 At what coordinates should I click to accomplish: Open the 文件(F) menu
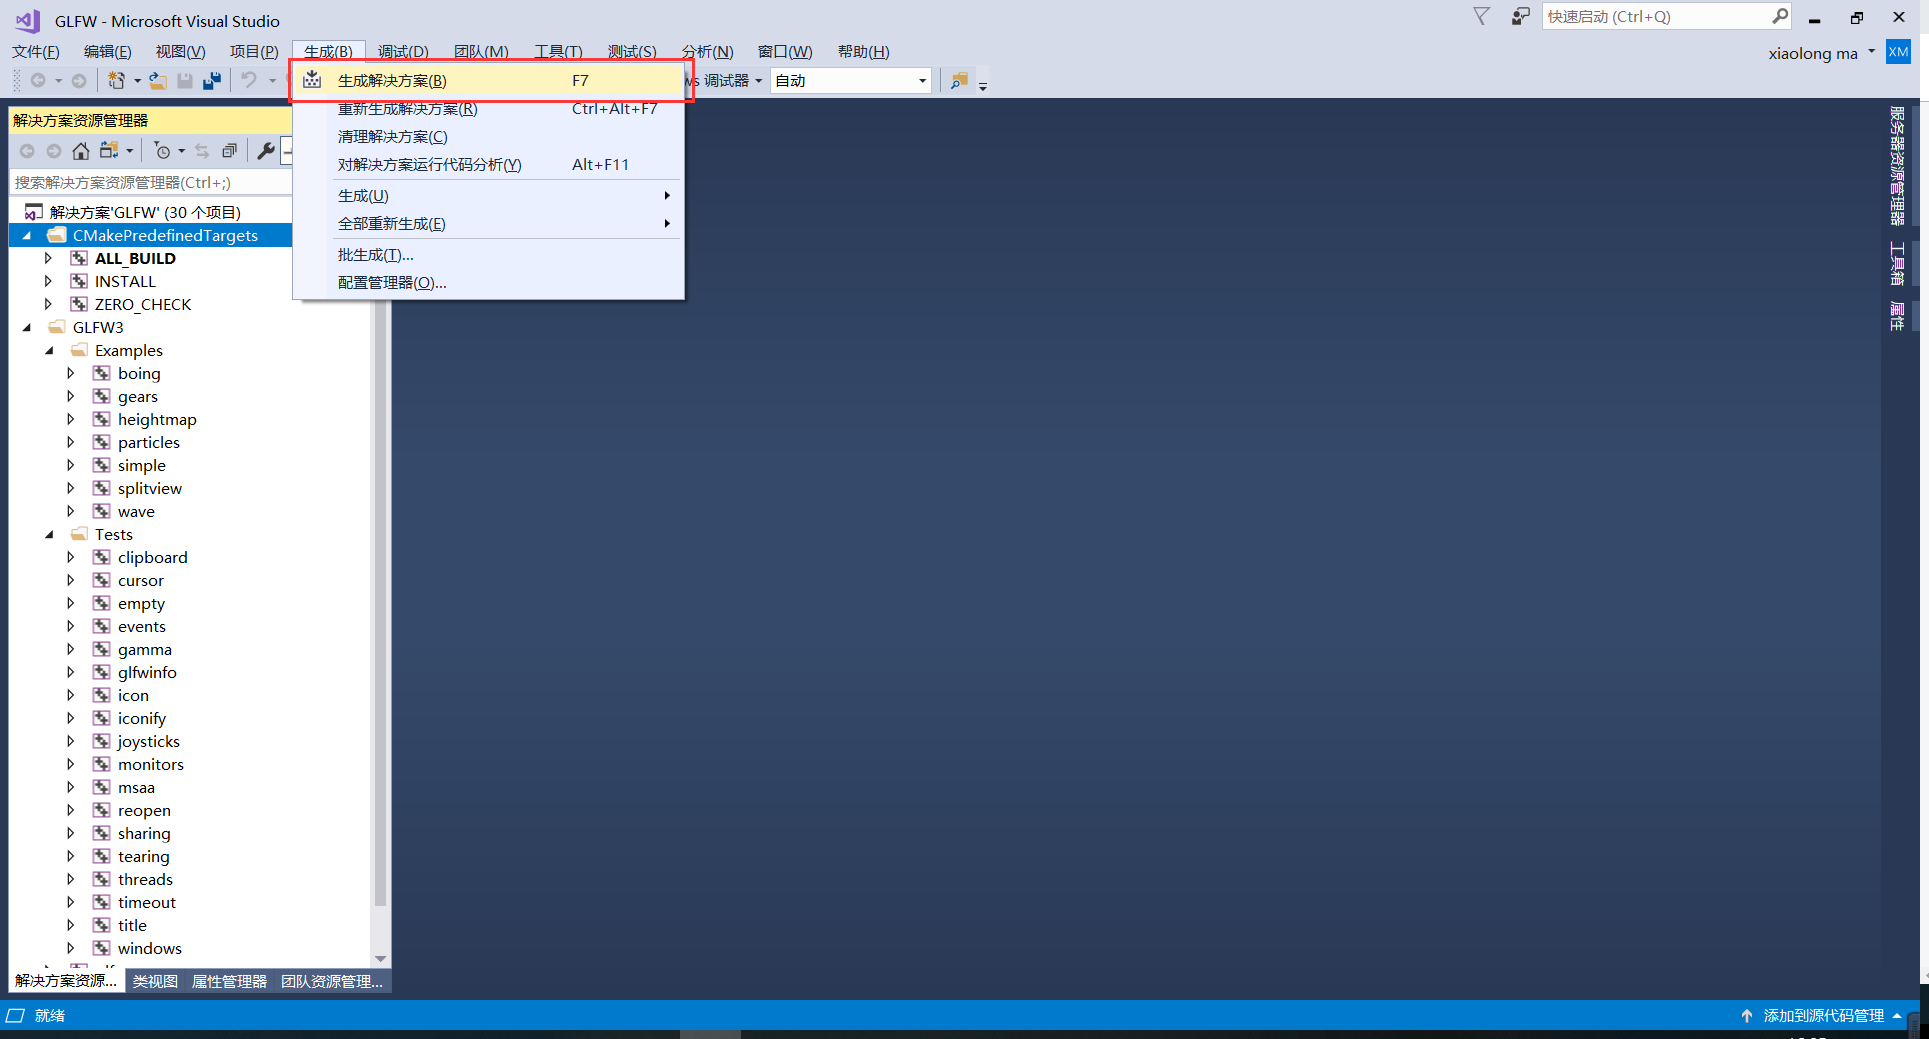tap(36, 51)
